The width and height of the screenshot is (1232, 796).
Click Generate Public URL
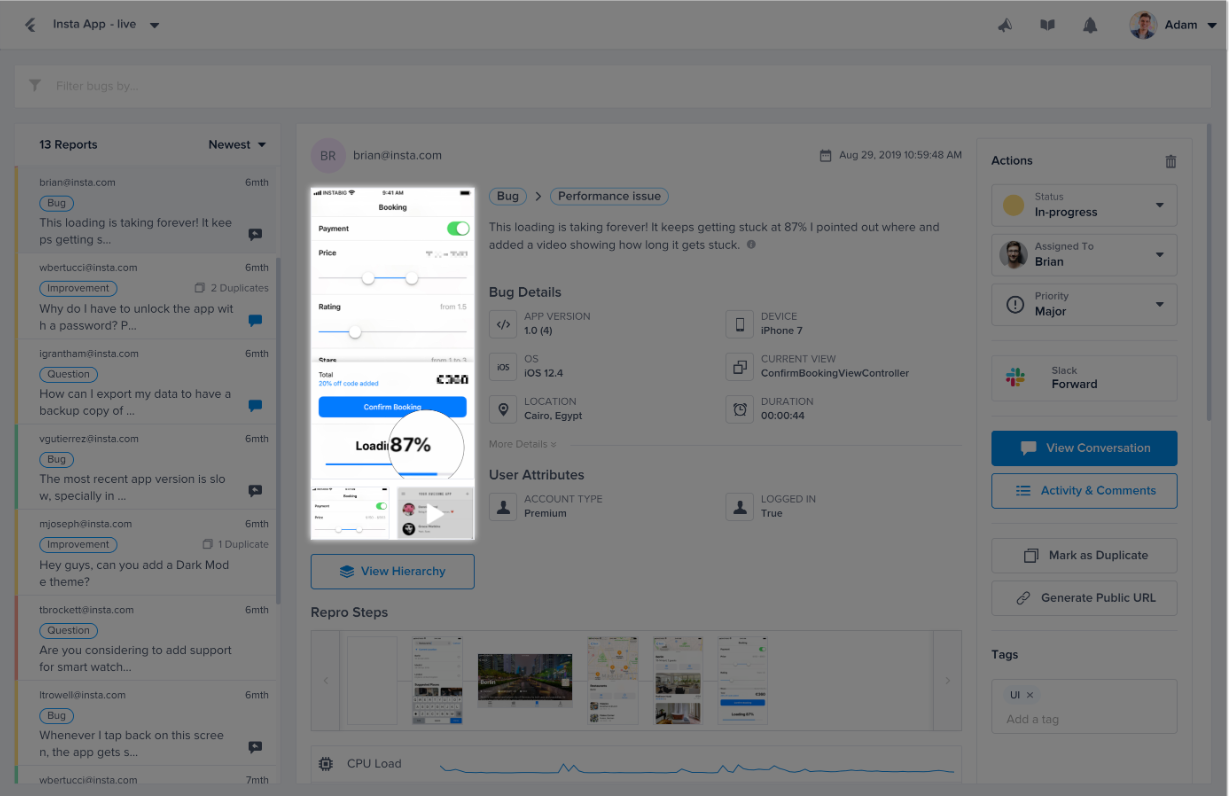pos(1084,598)
